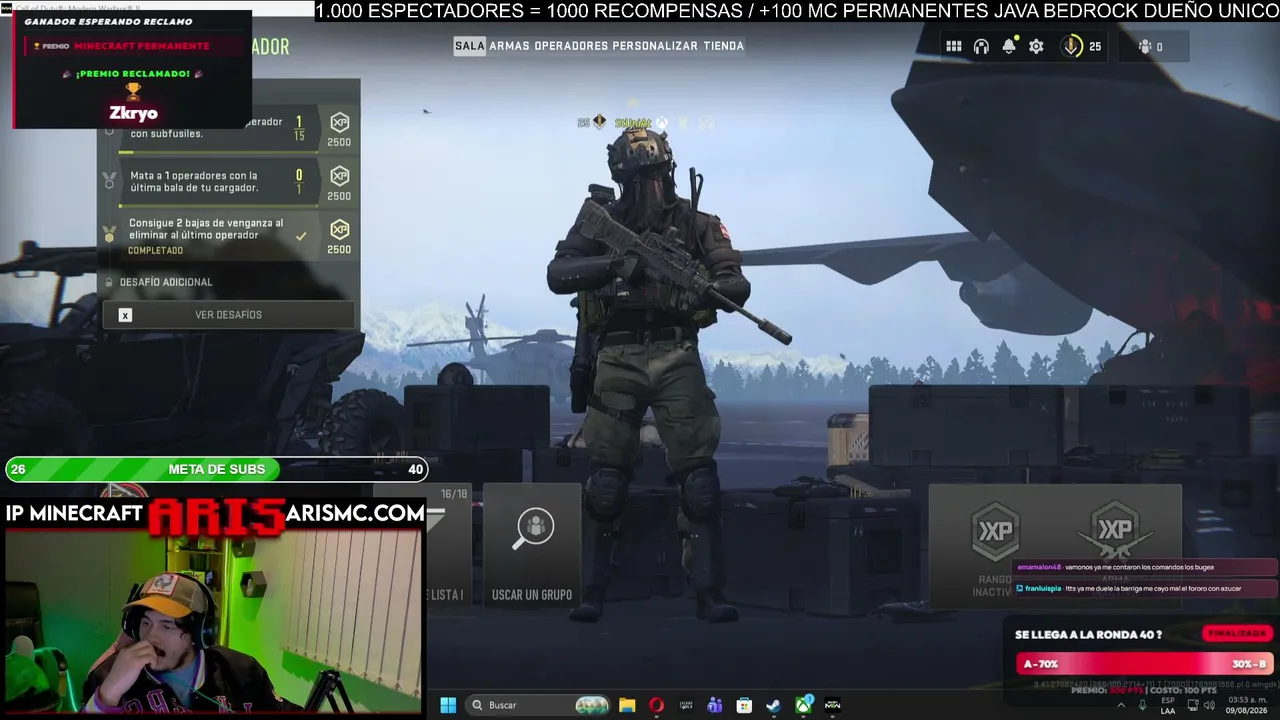Open Steam from the taskbar
Image resolution: width=1280 pixels, height=720 pixels.
point(773,705)
